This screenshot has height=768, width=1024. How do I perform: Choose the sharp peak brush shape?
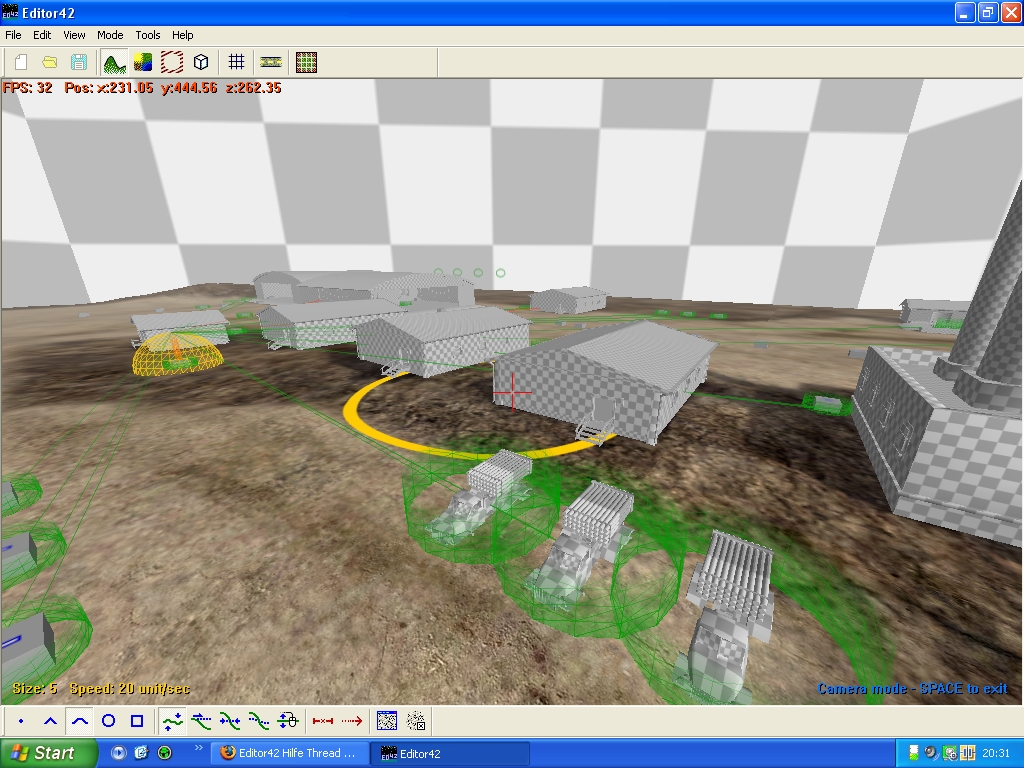[x=50, y=721]
